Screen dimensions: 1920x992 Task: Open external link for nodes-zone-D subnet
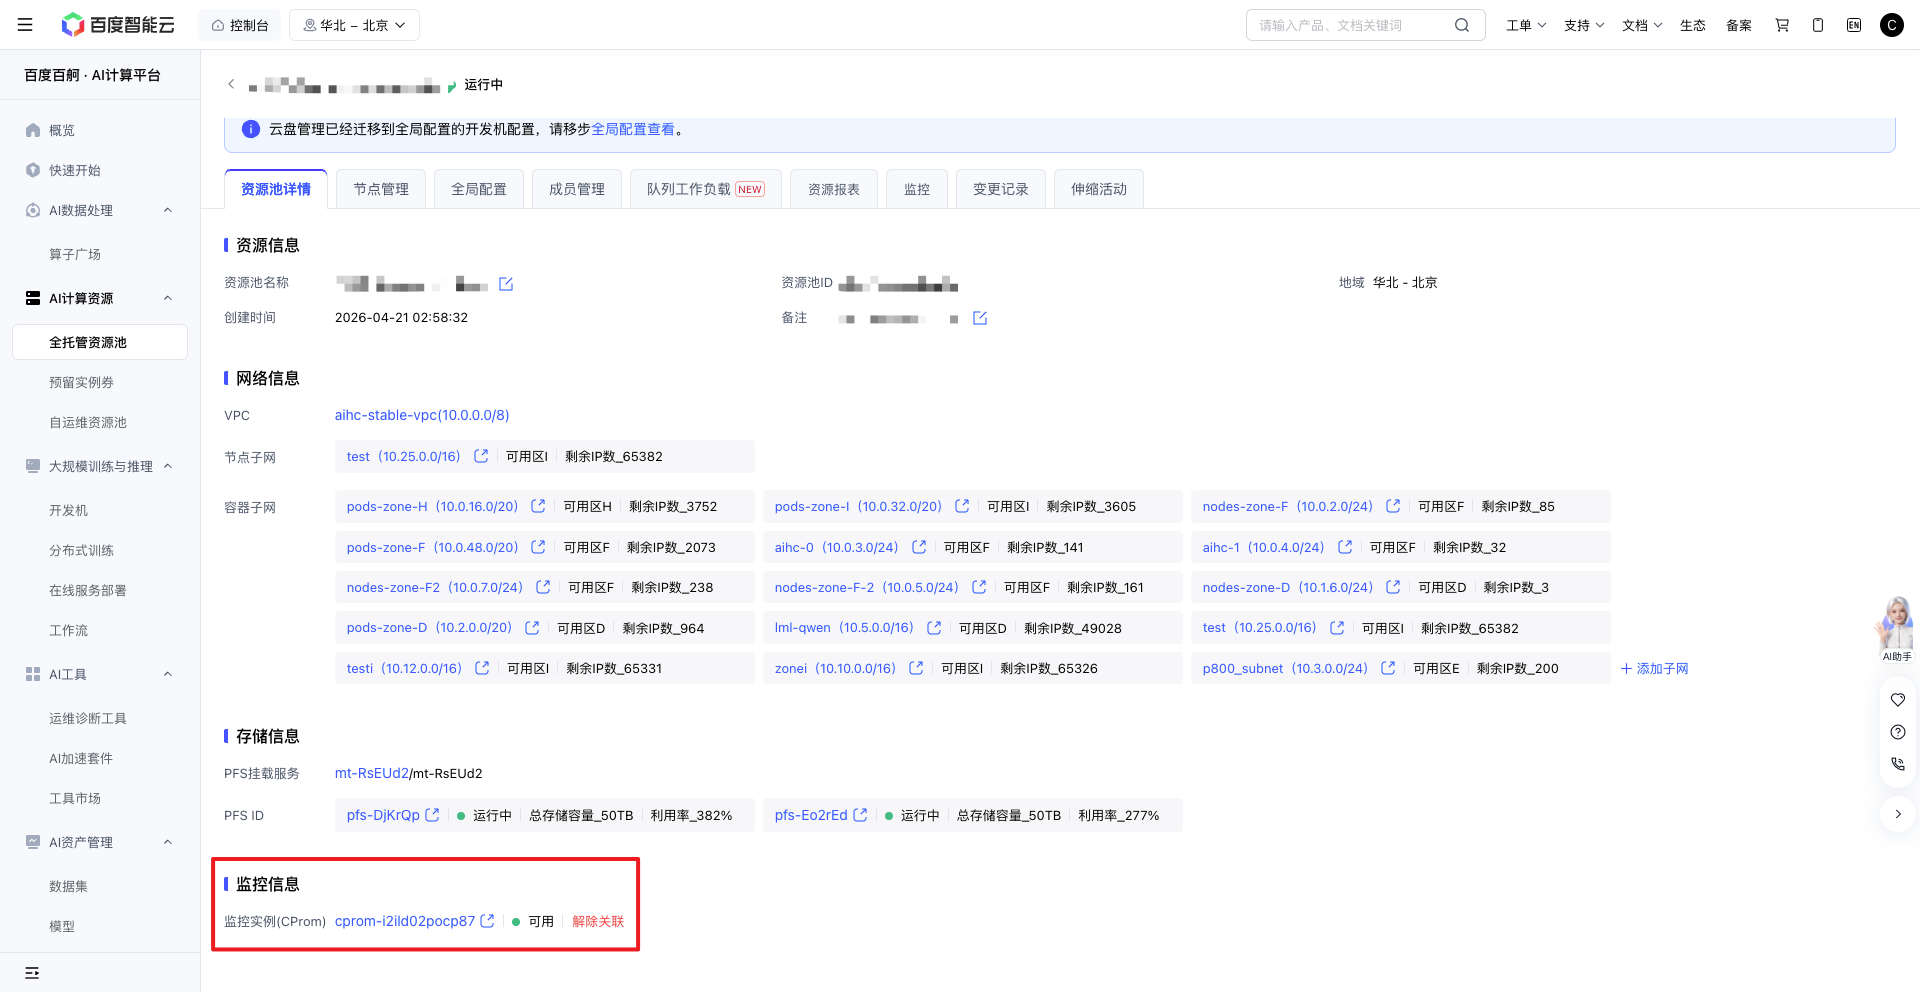1393,587
